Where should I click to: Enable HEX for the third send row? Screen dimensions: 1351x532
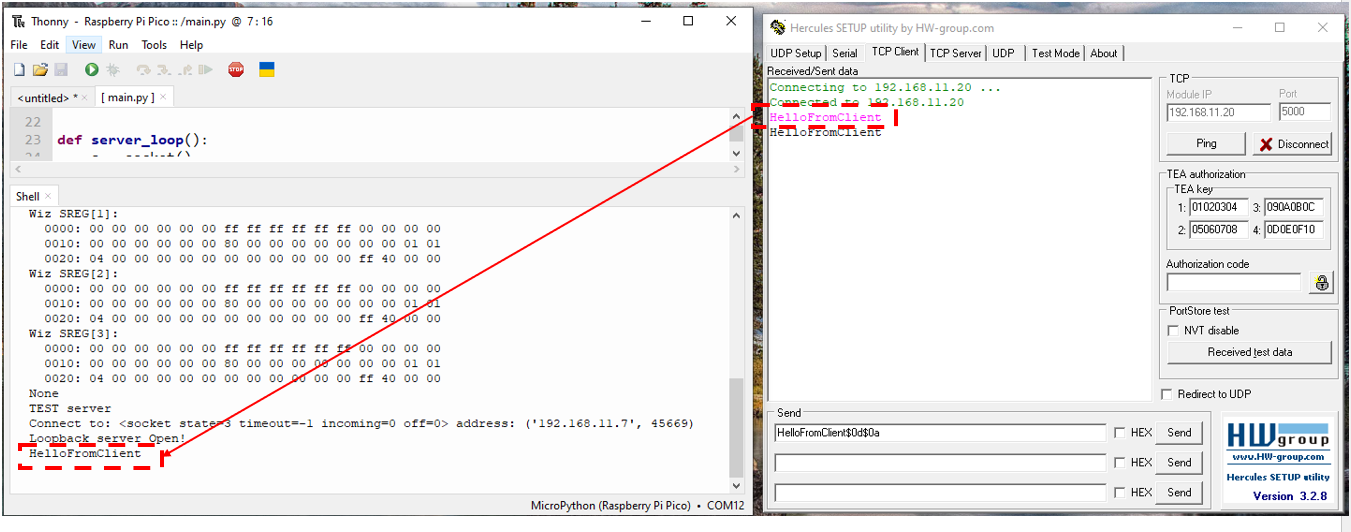coord(1120,493)
